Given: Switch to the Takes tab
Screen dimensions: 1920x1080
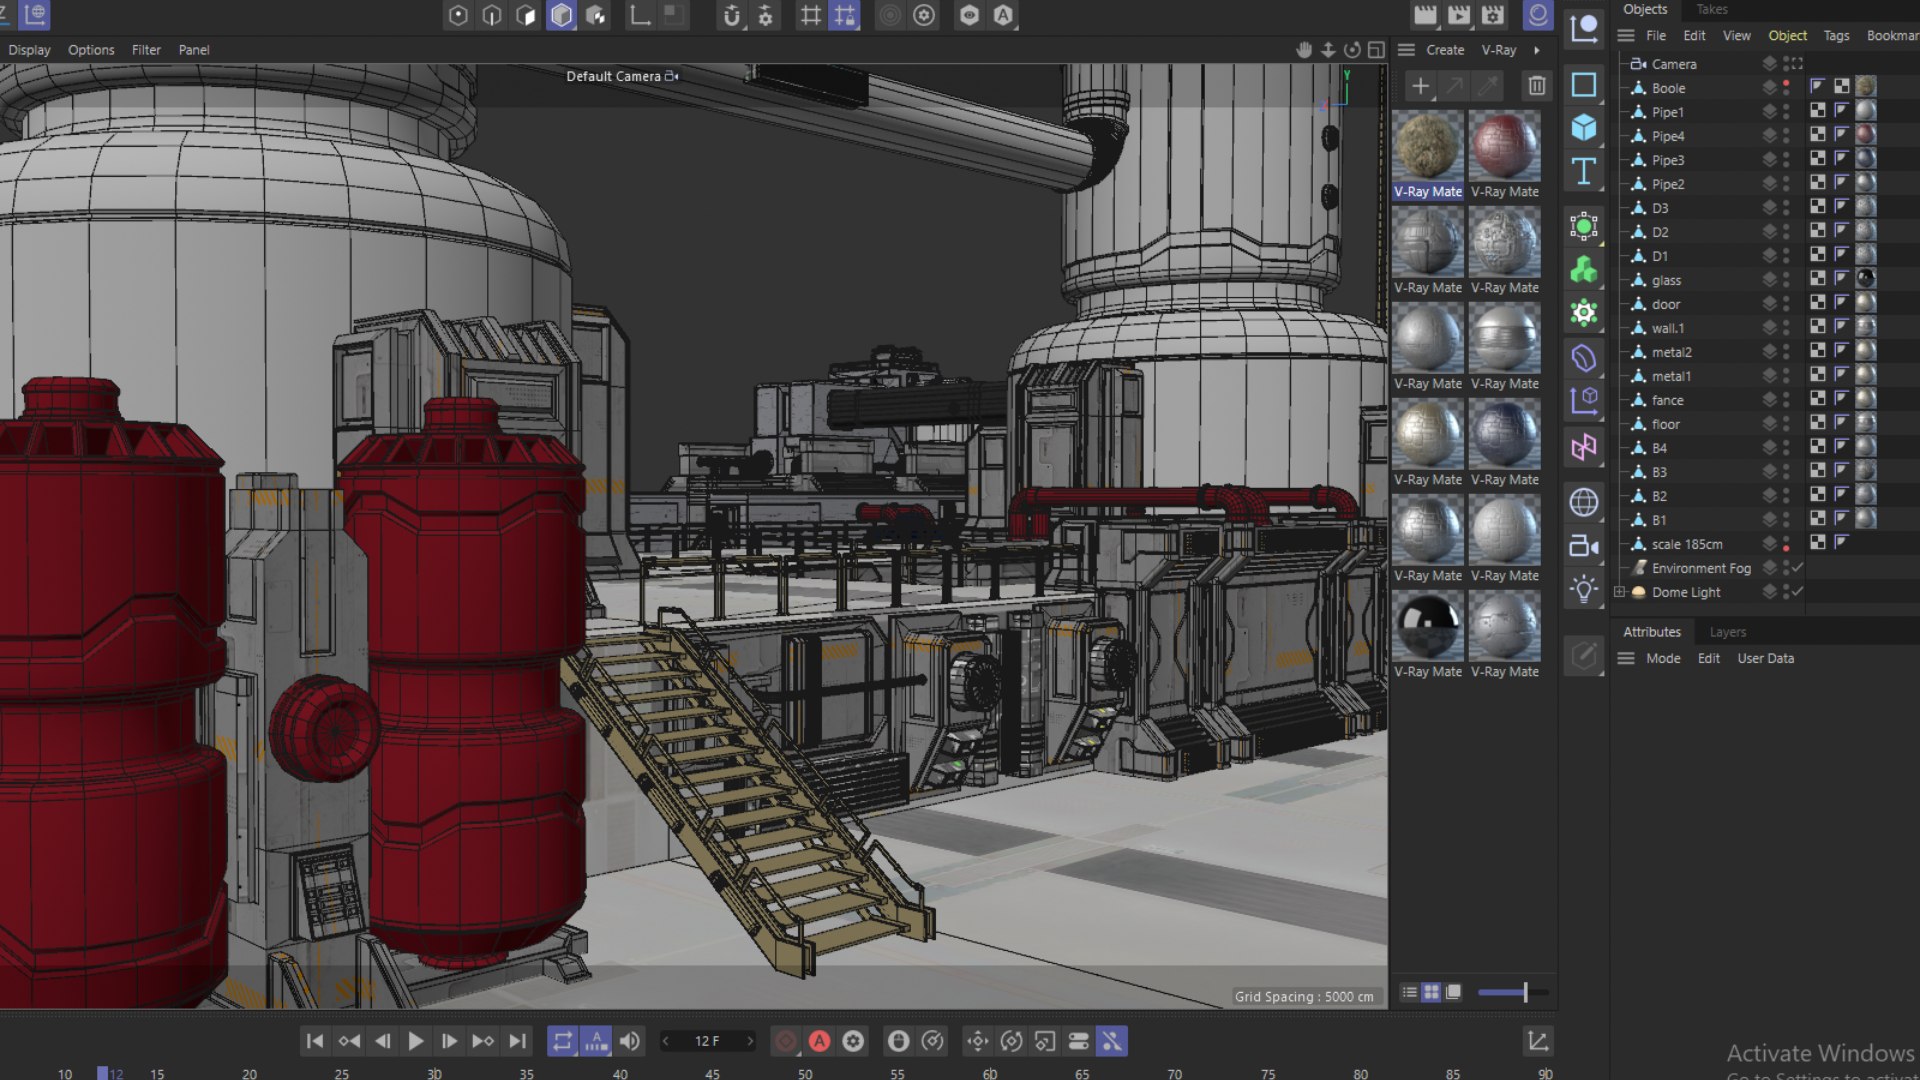Looking at the screenshot, I should pyautogui.click(x=1712, y=9).
